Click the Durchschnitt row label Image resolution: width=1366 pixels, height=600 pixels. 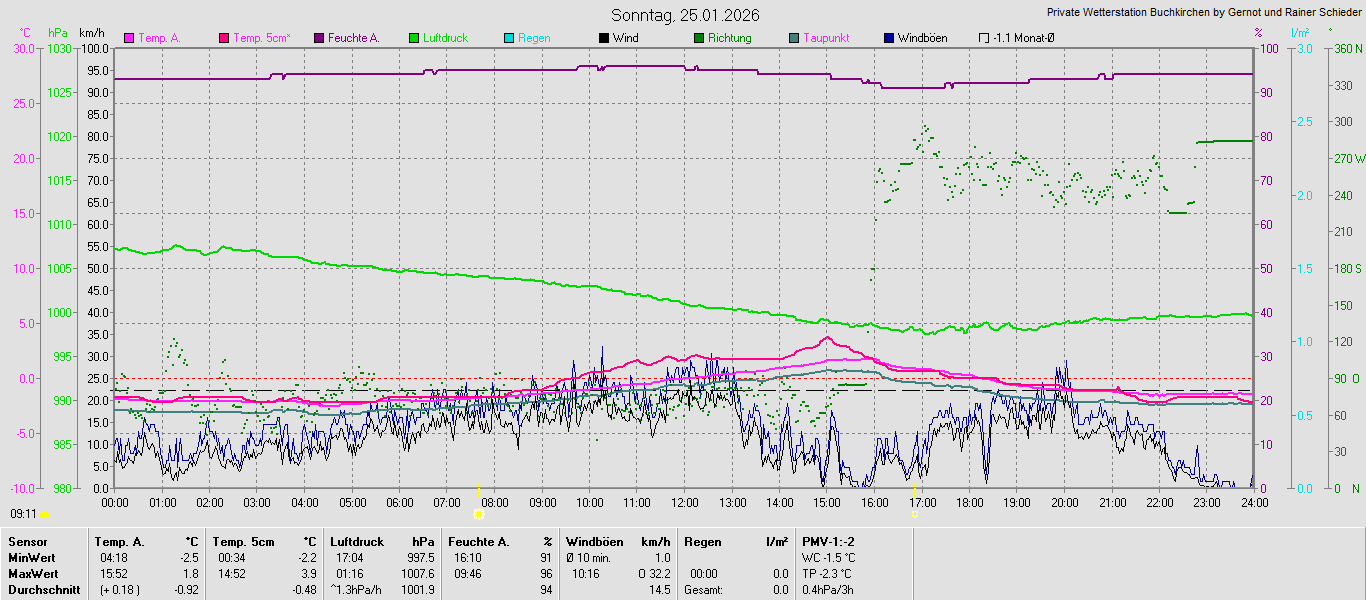tap(42, 590)
